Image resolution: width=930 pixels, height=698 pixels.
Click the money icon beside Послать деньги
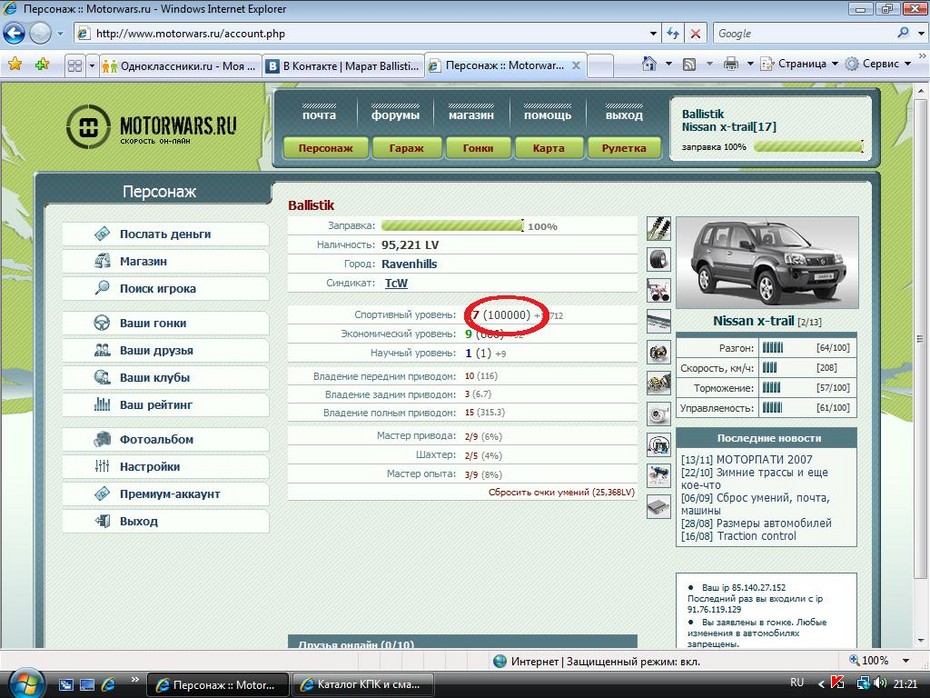[x=102, y=234]
